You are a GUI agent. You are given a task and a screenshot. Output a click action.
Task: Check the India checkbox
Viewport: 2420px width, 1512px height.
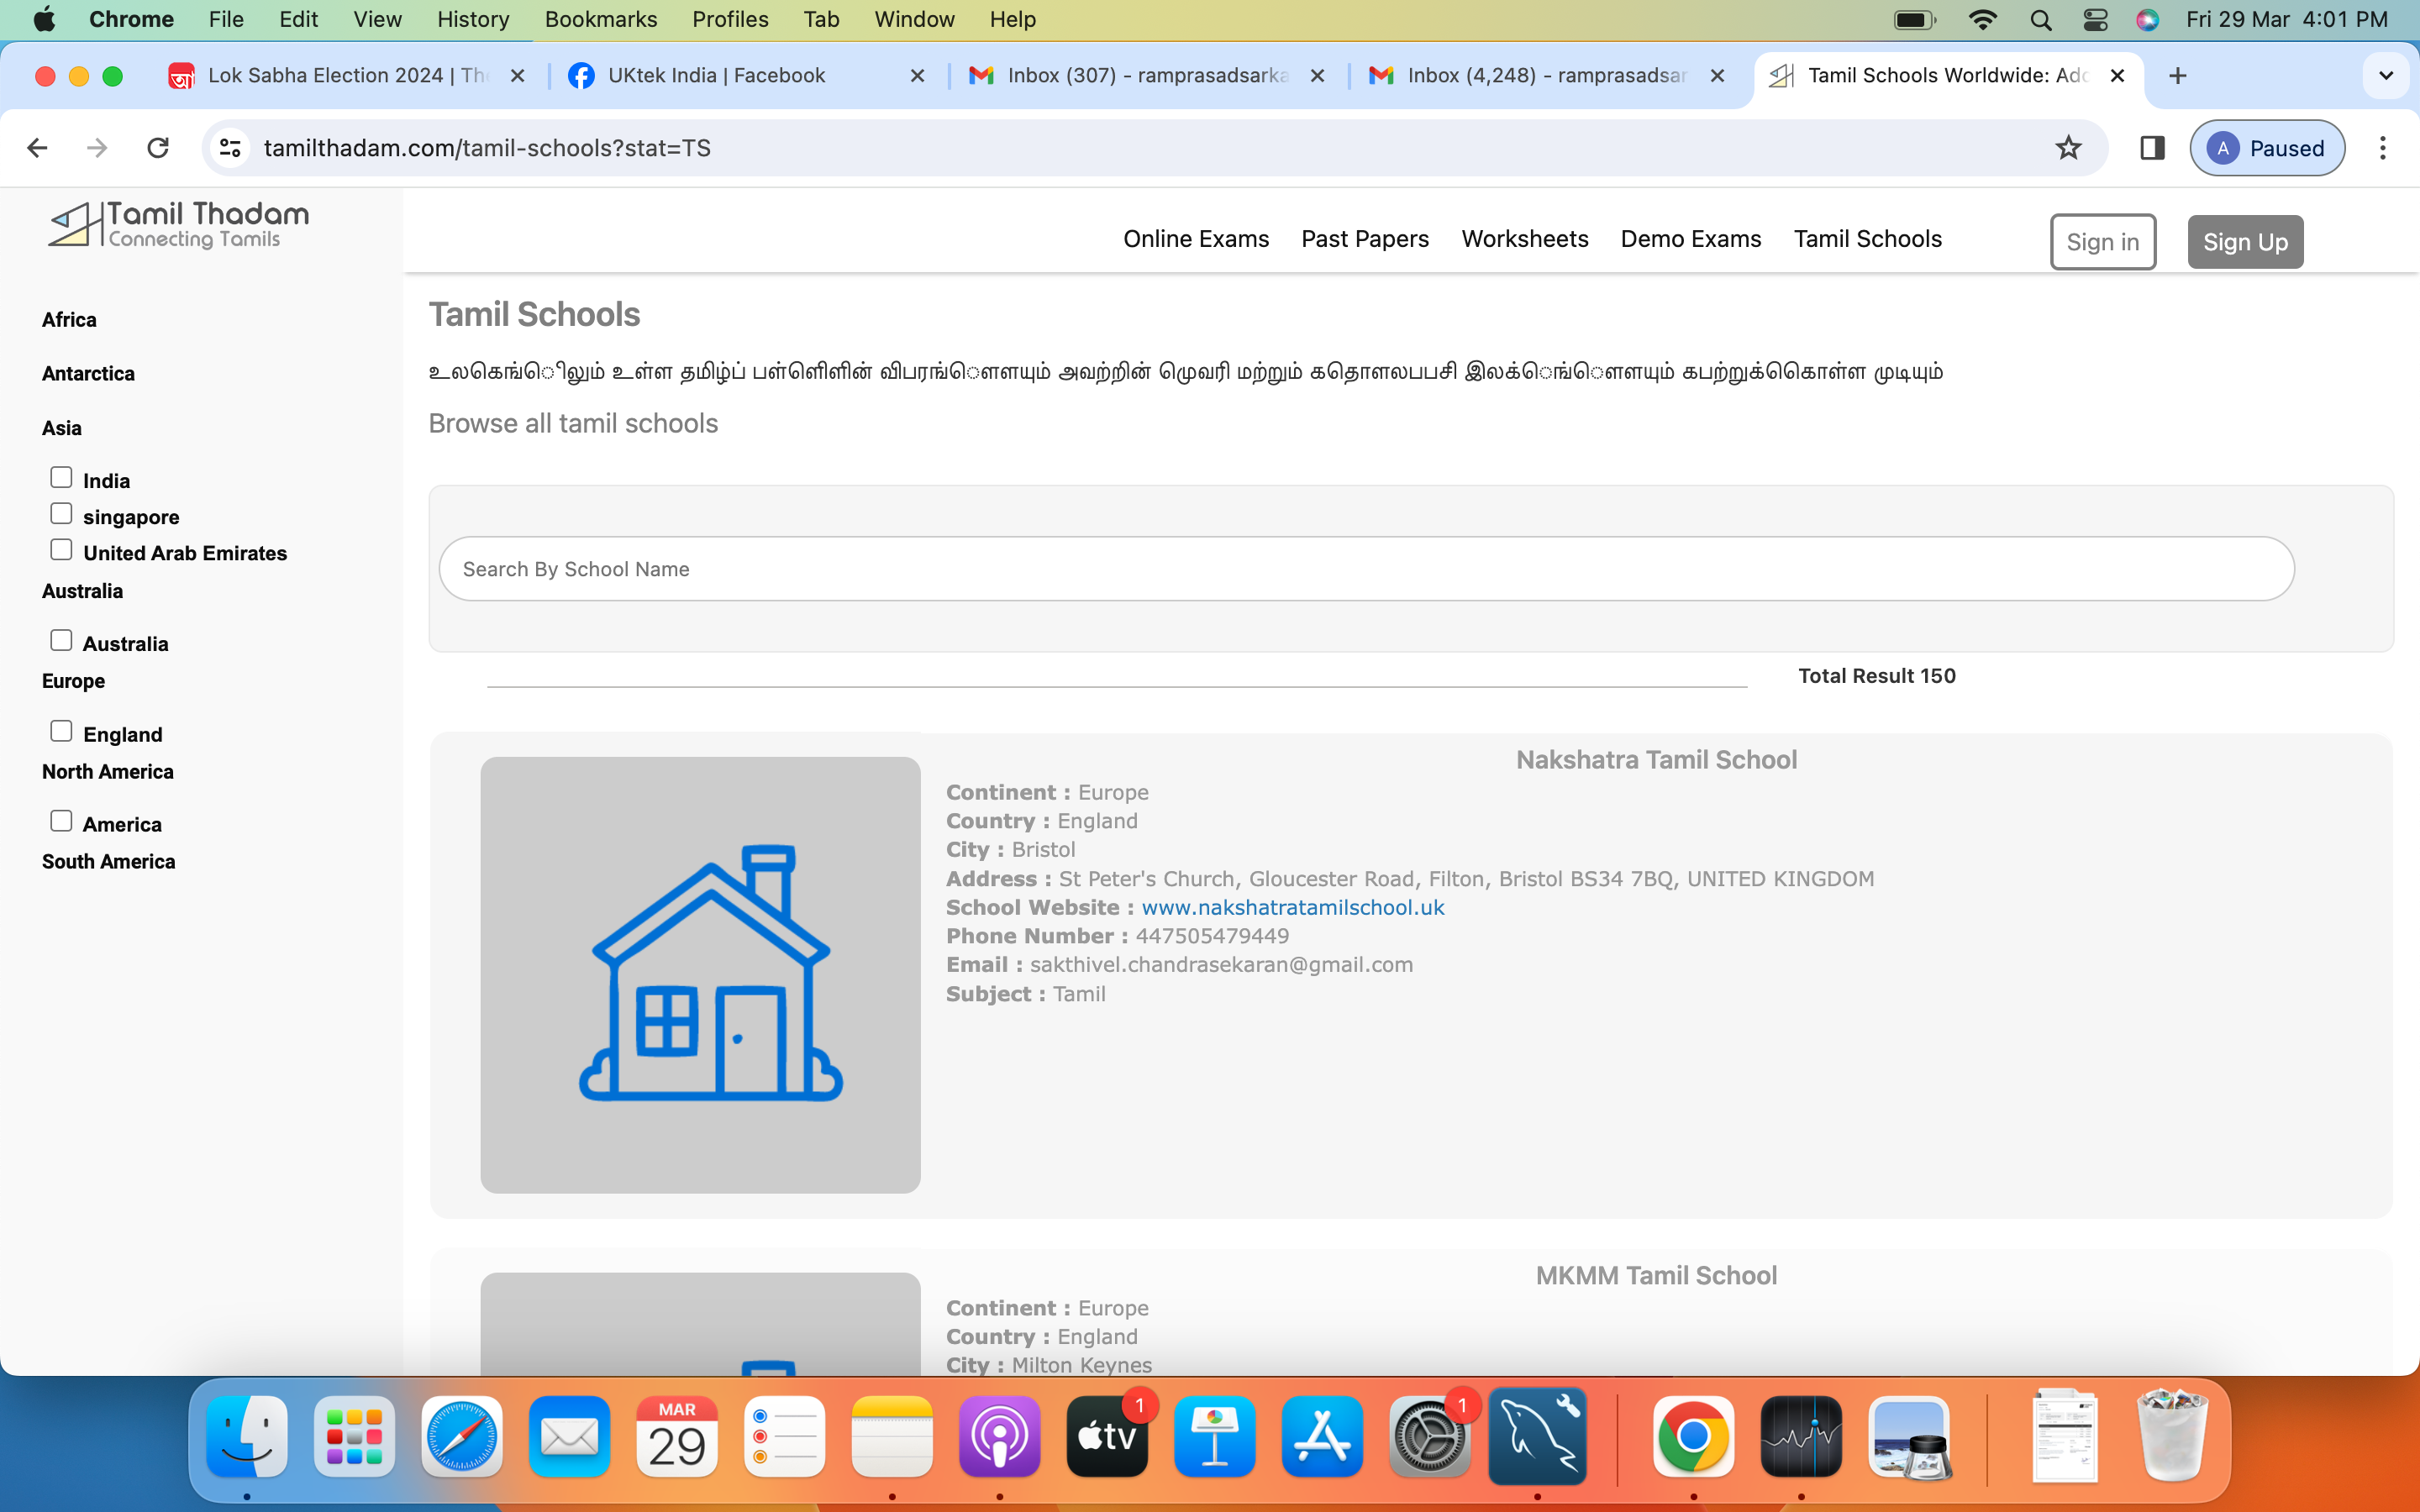(x=61, y=478)
